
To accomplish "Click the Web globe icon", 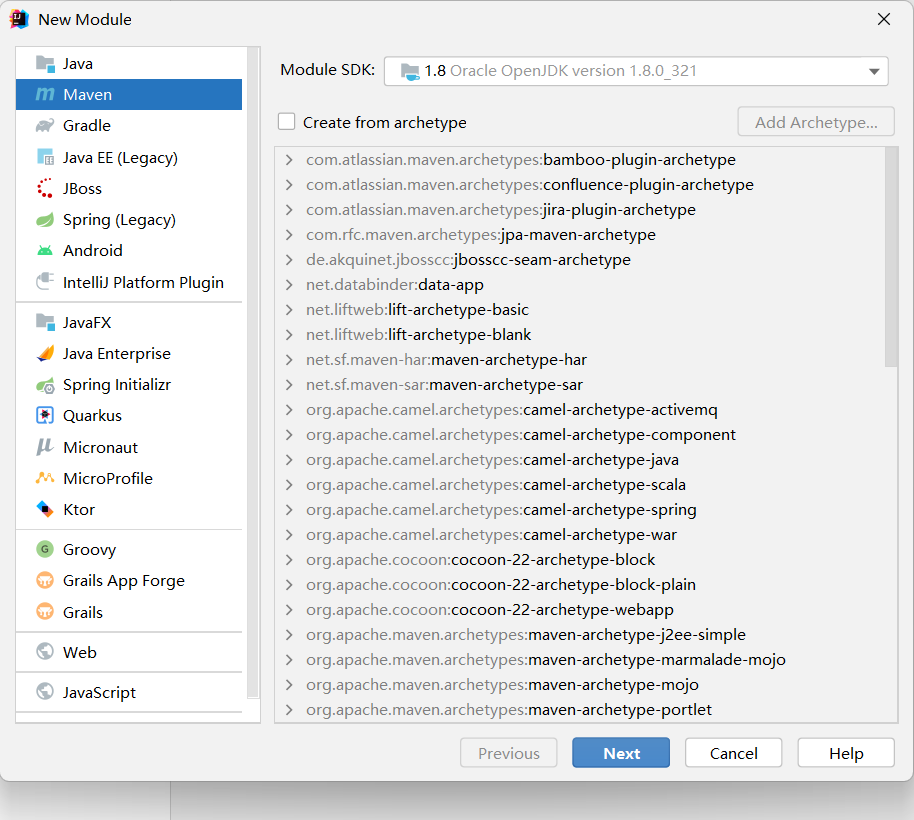I will 45,652.
